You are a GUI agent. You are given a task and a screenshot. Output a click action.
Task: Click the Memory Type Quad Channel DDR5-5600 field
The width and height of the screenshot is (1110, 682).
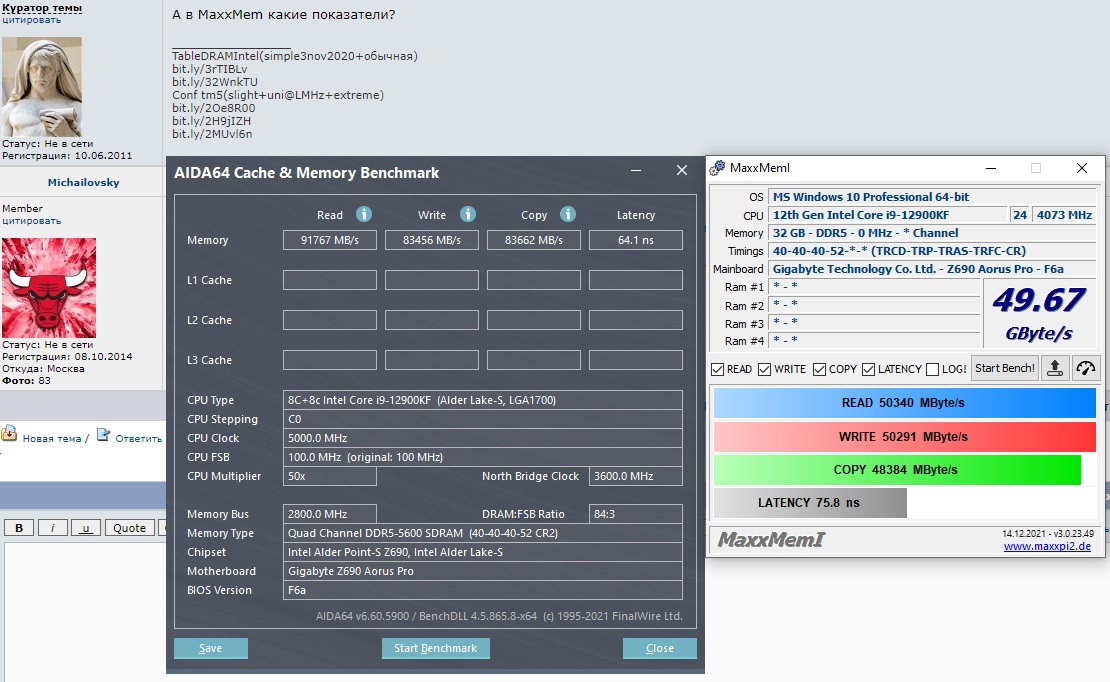(483, 533)
